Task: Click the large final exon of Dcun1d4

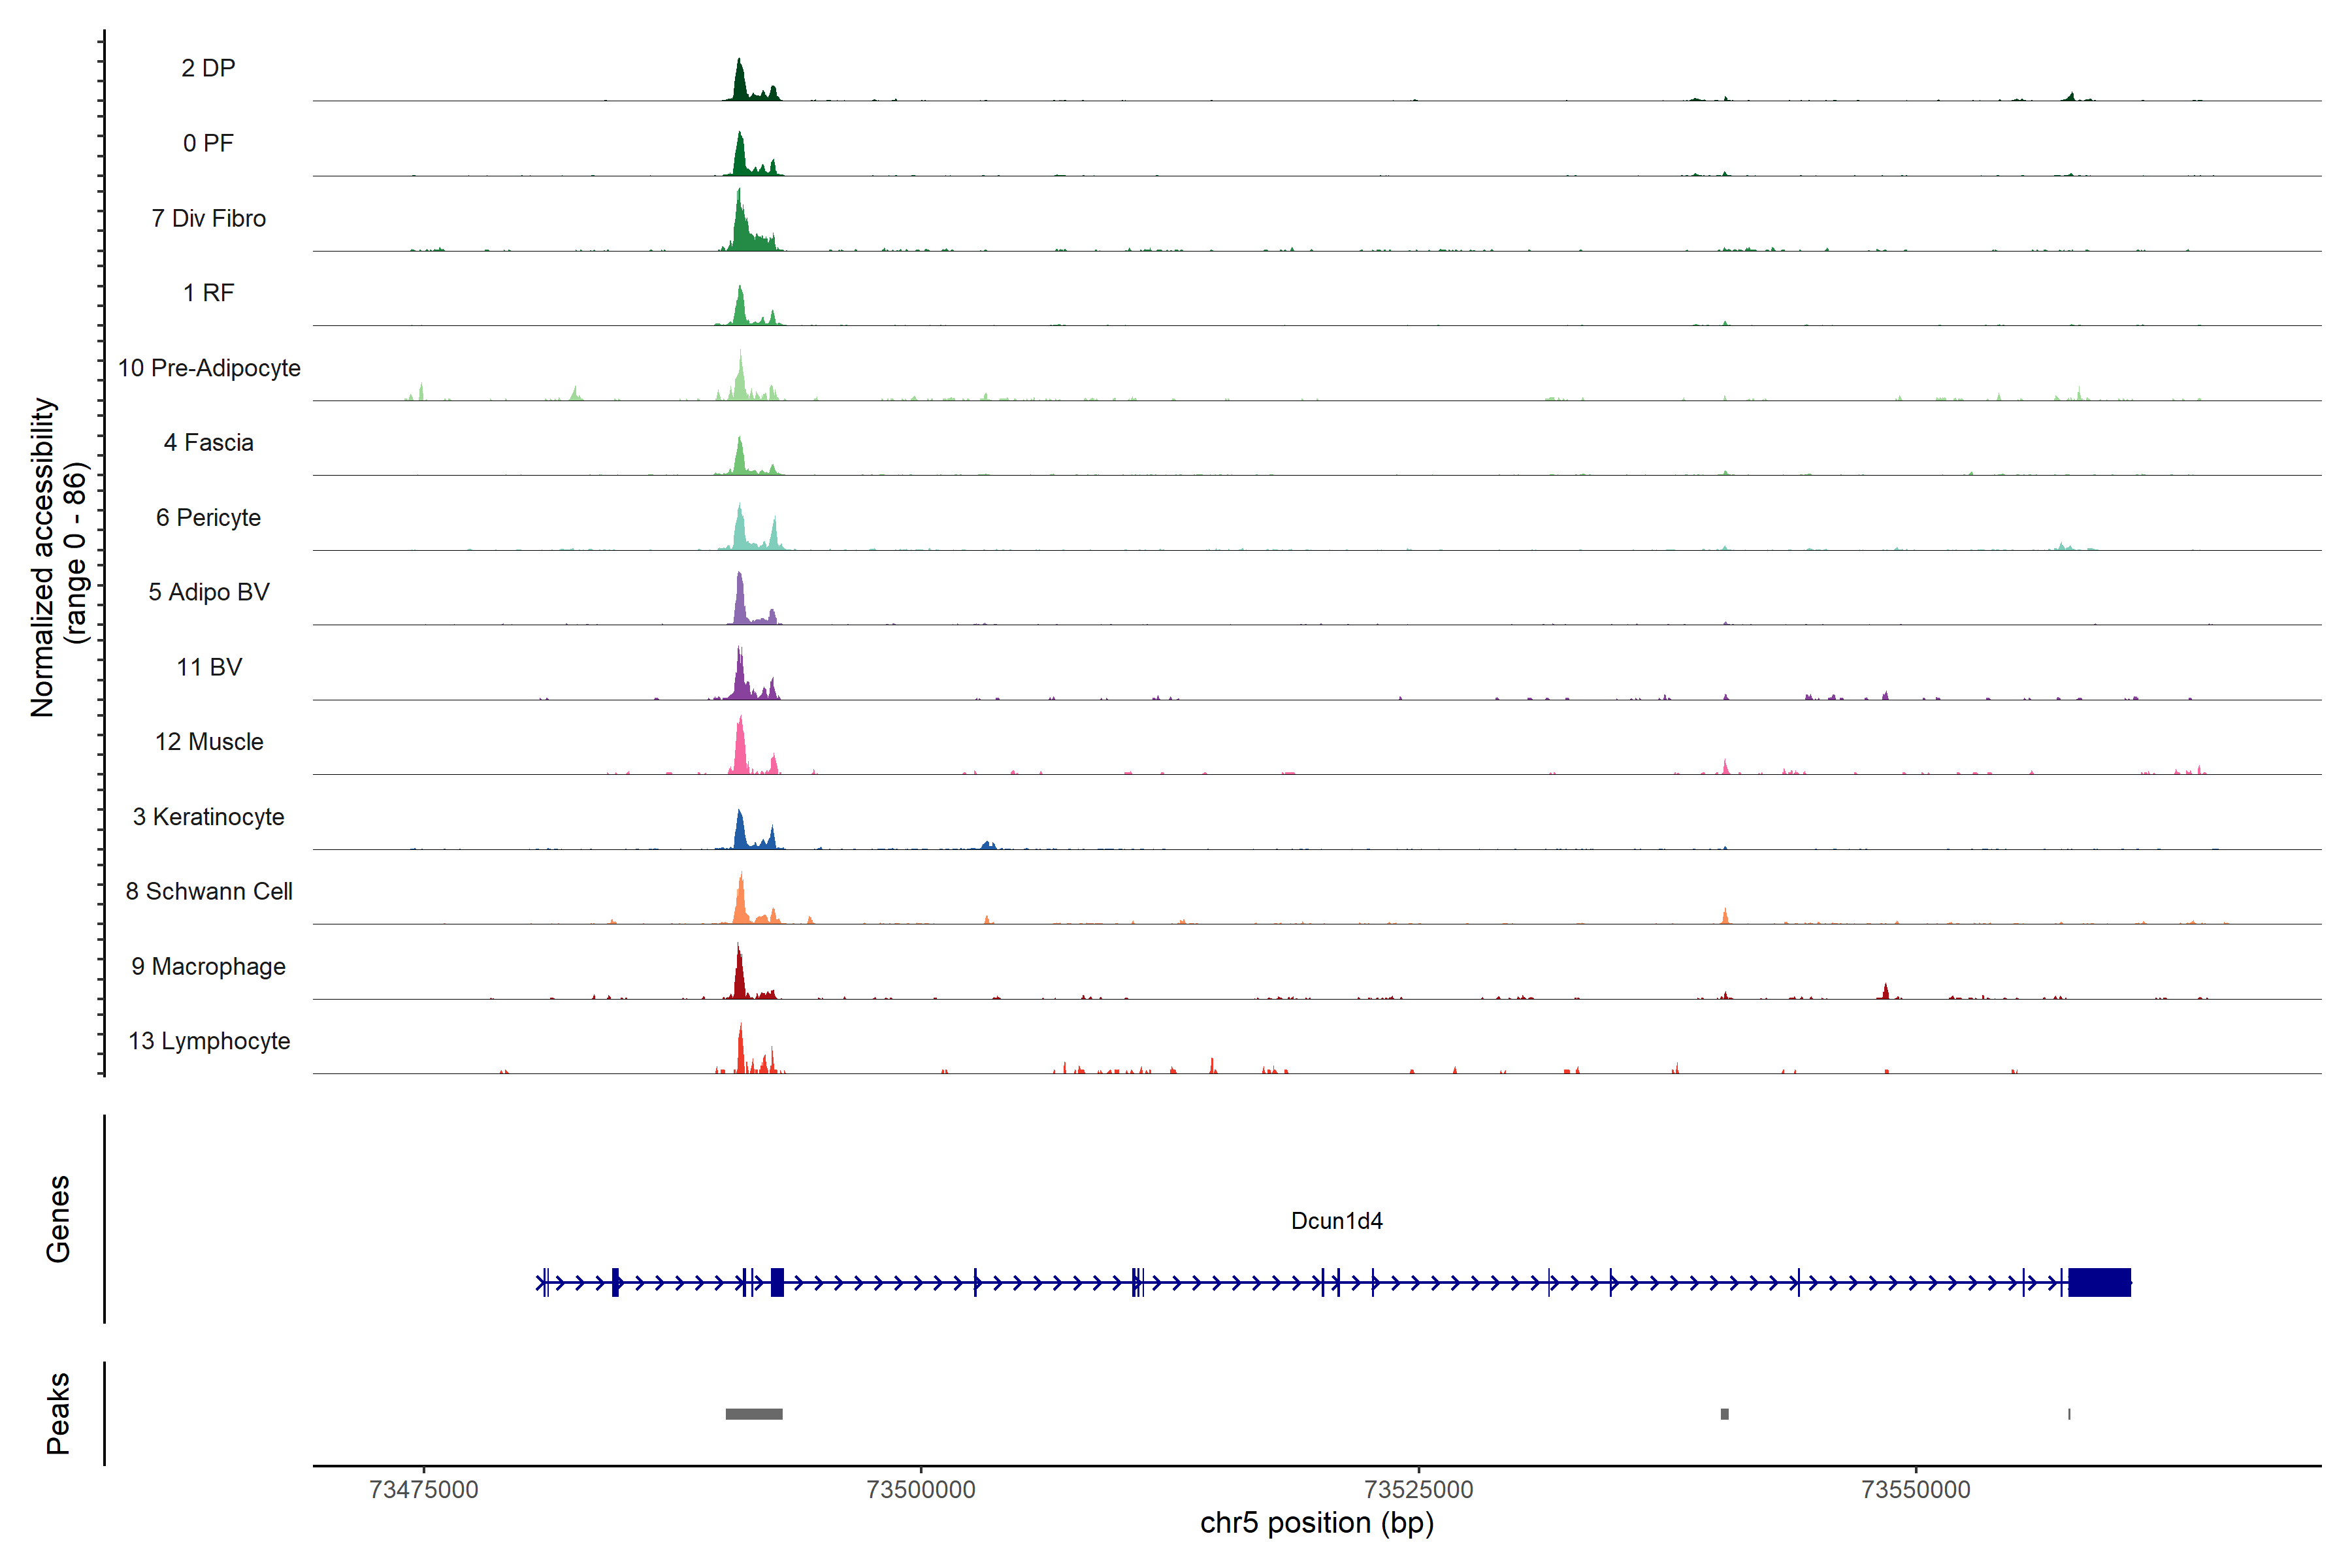Action: 2099,1282
